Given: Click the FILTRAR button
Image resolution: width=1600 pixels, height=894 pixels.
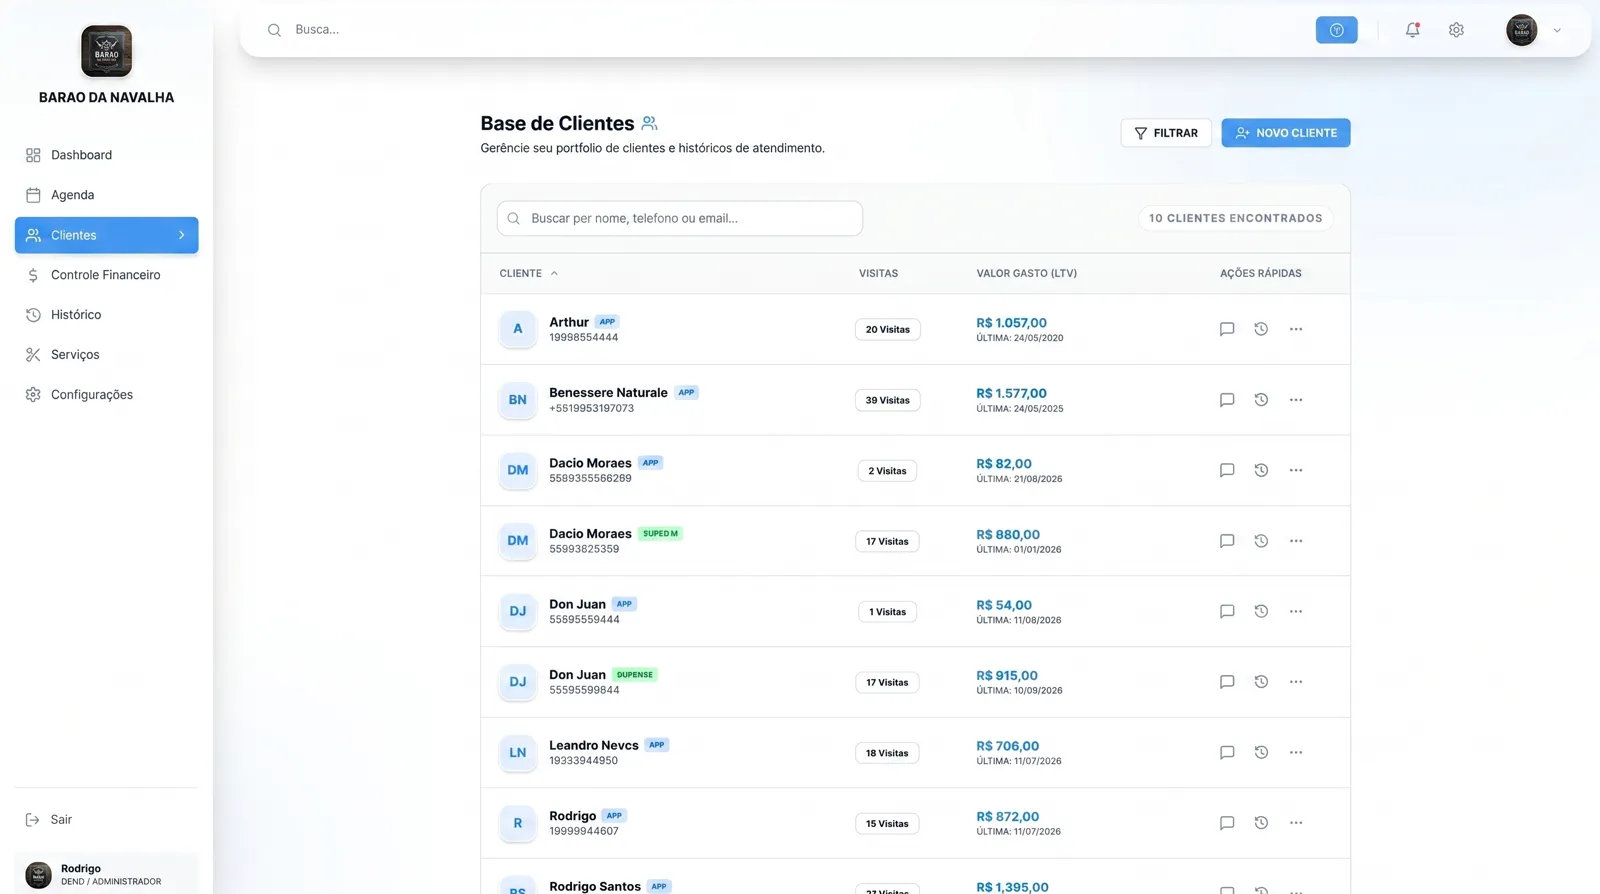Looking at the screenshot, I should point(1166,133).
